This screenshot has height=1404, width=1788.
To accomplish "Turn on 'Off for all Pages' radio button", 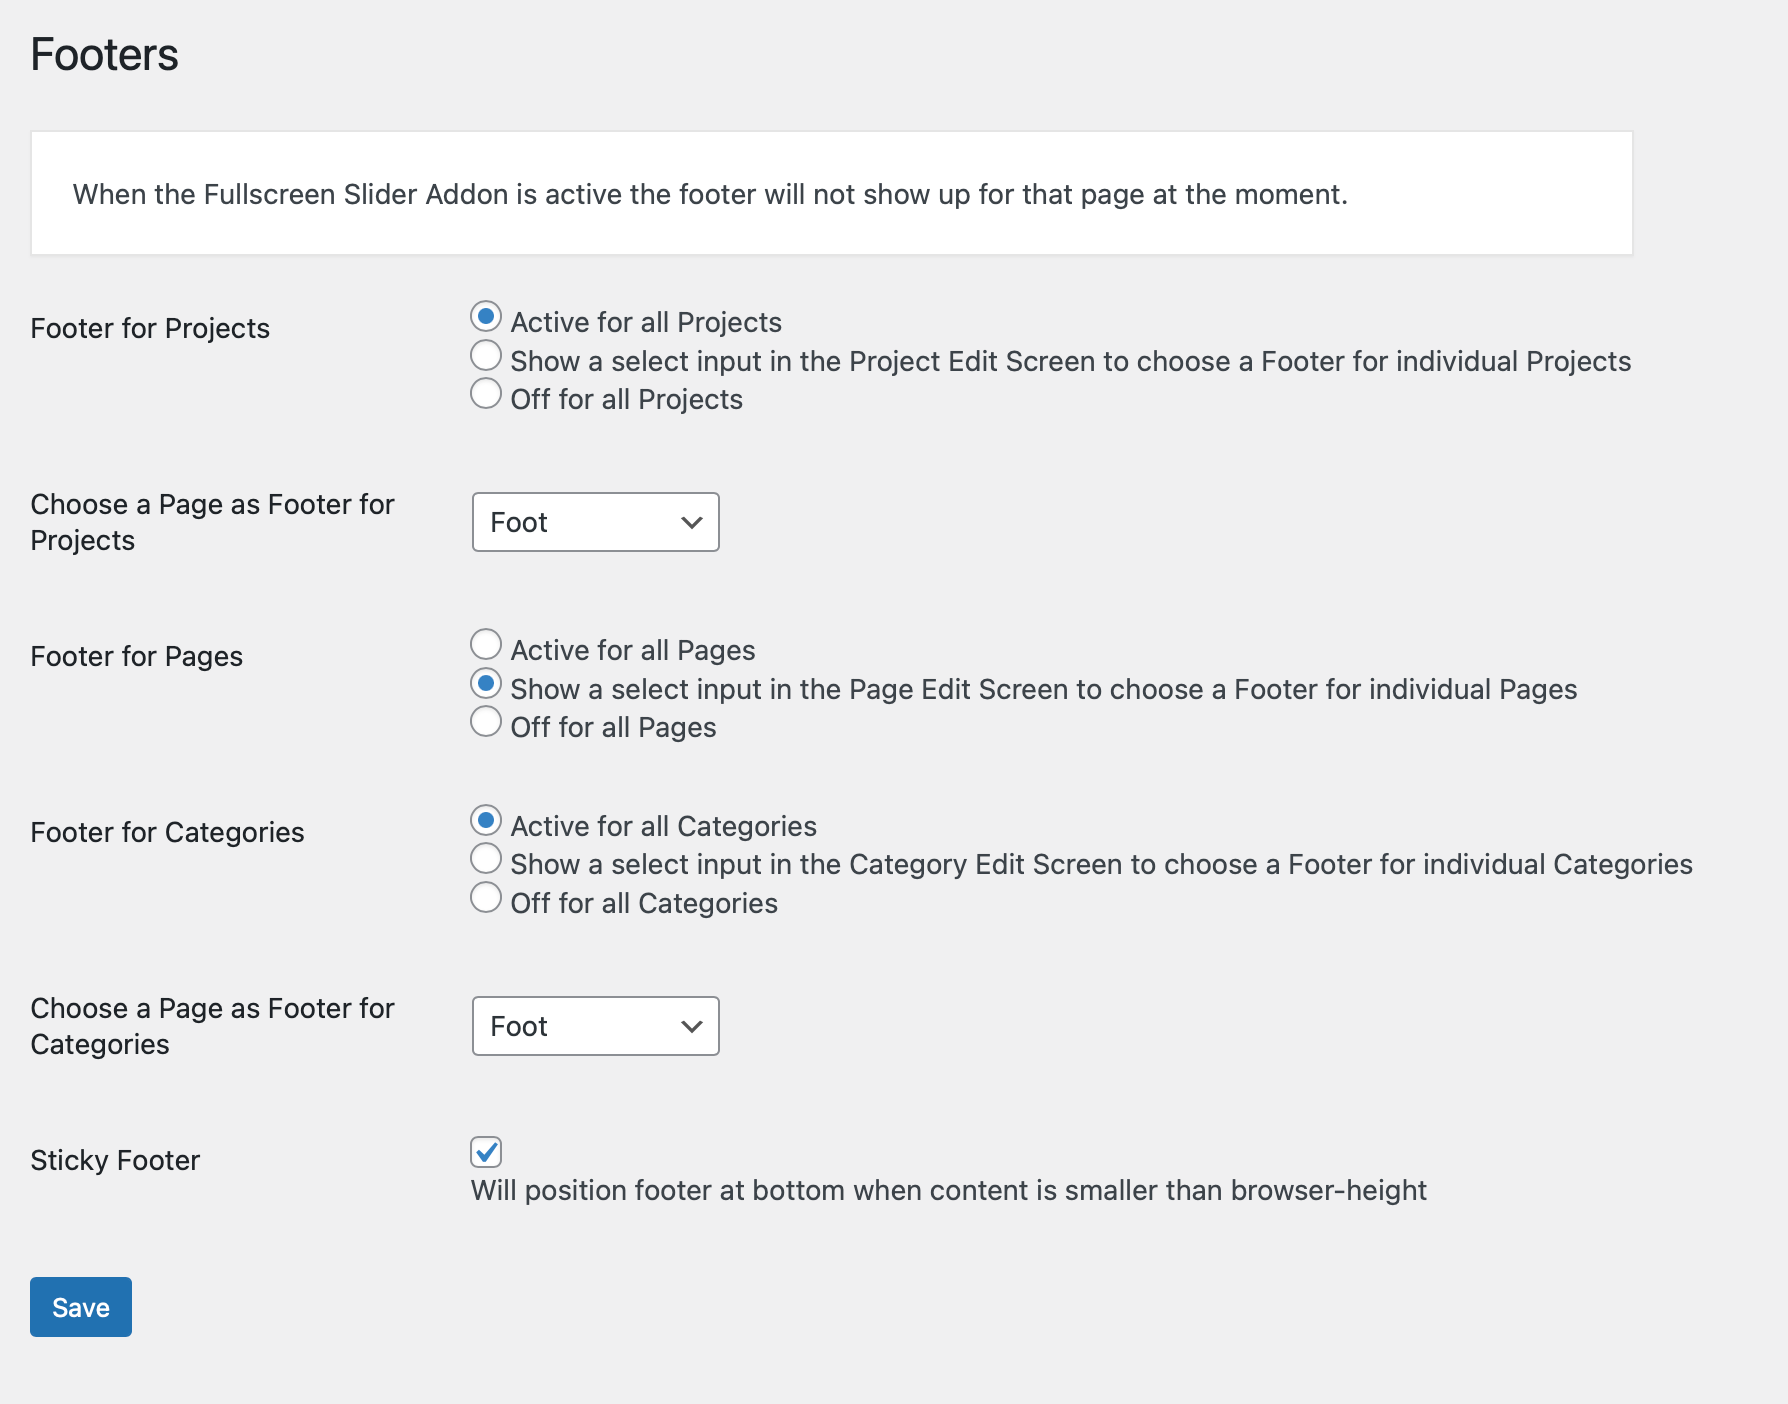I will coord(486,721).
